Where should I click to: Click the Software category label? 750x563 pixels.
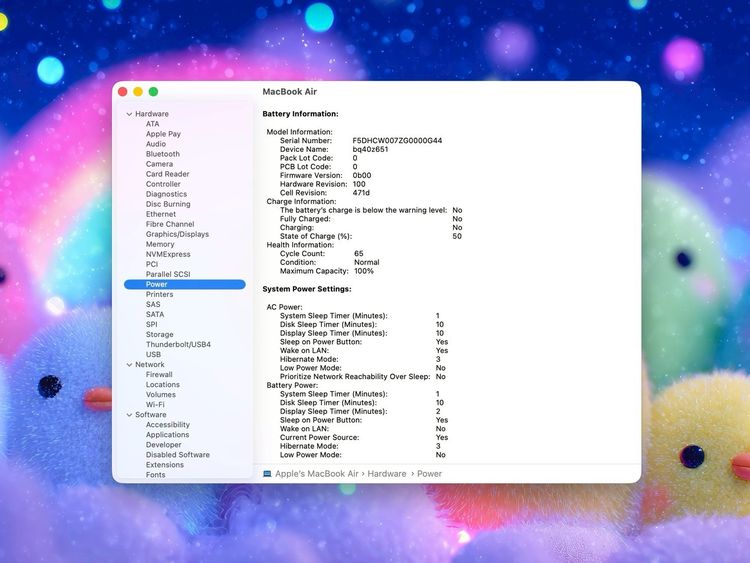151,415
